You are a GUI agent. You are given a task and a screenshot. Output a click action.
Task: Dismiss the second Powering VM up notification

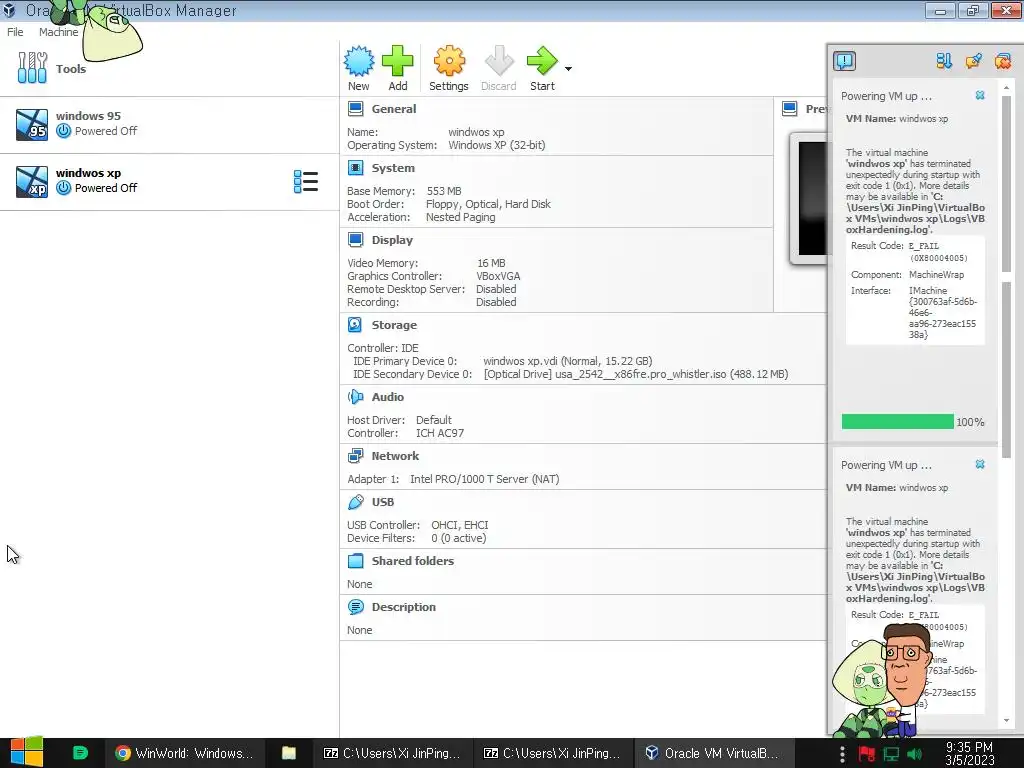[x=980, y=464]
